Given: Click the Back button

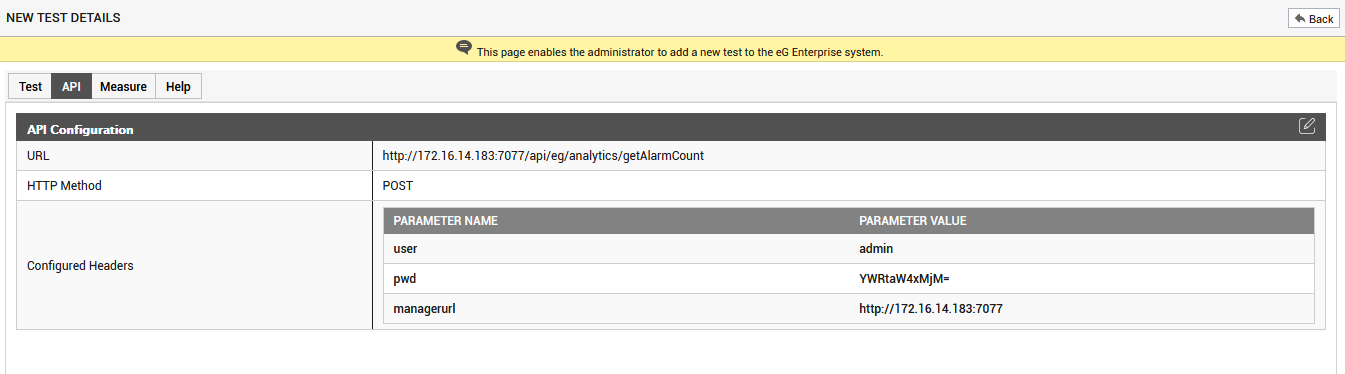Looking at the screenshot, I should point(1314,19).
